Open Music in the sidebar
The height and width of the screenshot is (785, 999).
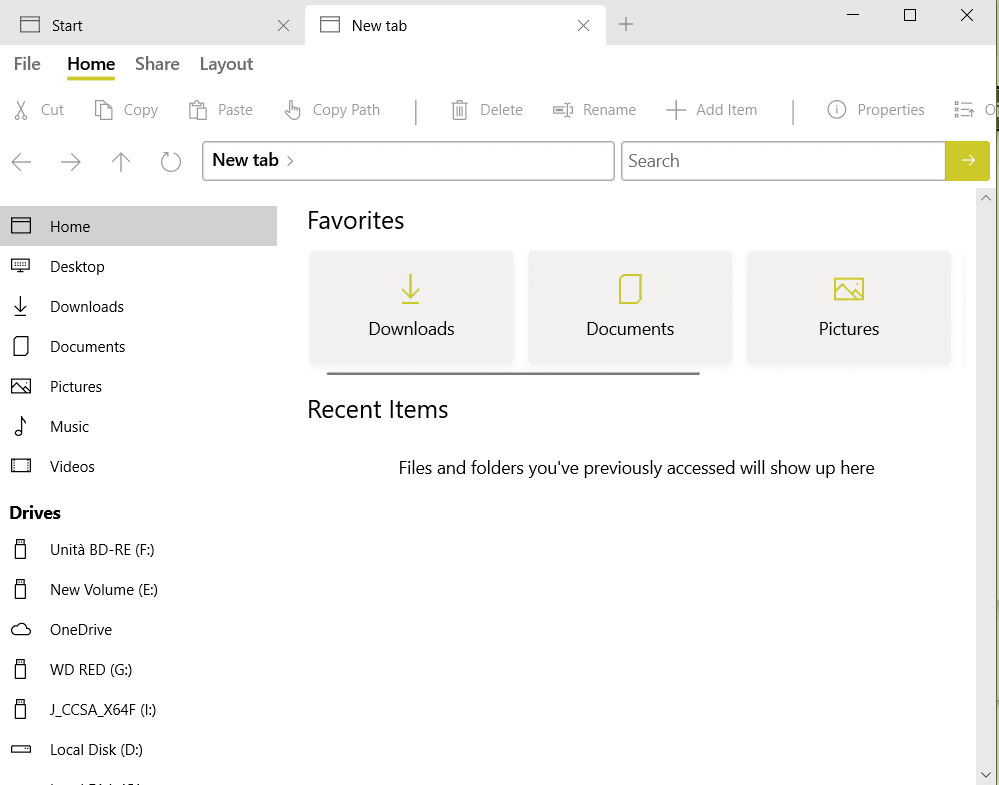(138, 426)
